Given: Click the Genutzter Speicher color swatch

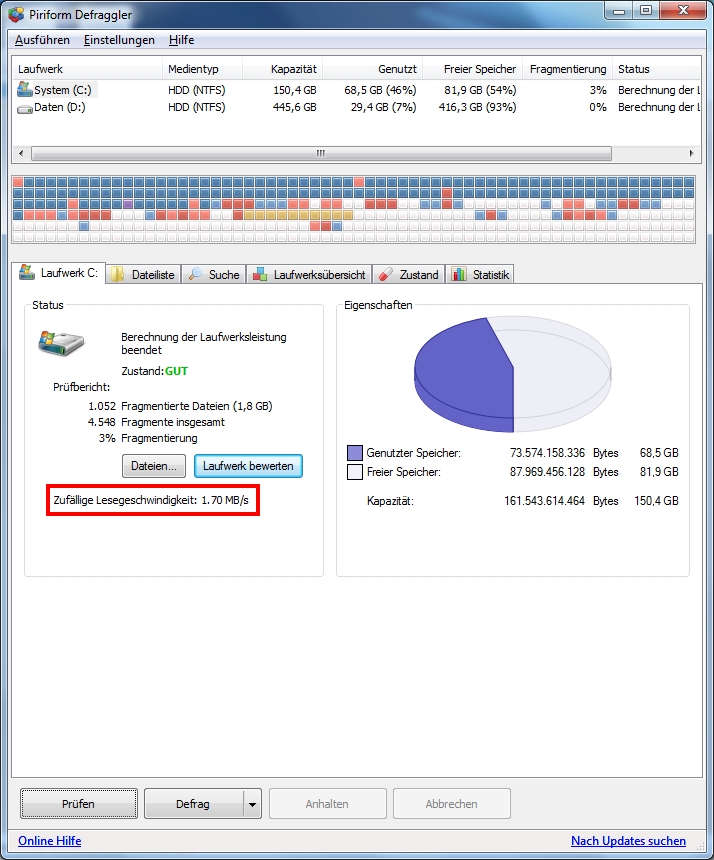Looking at the screenshot, I should [355, 453].
